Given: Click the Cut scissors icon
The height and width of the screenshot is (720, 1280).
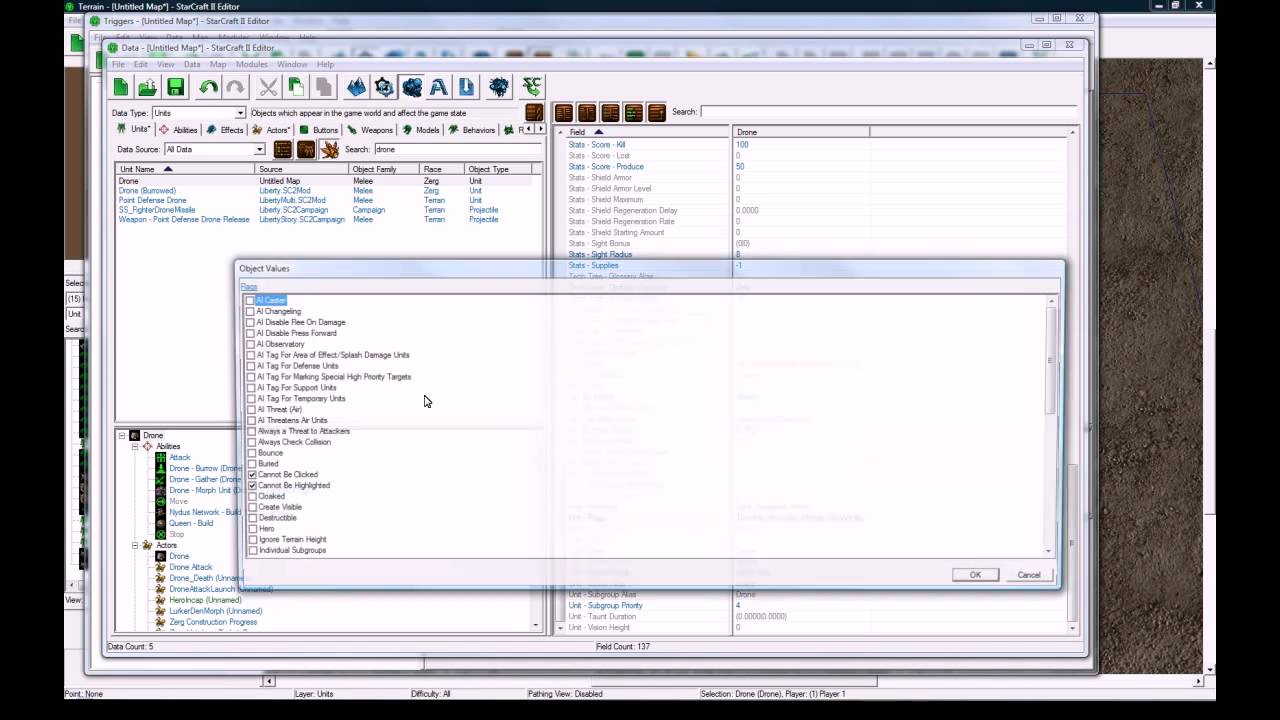Looking at the screenshot, I should point(268,87).
